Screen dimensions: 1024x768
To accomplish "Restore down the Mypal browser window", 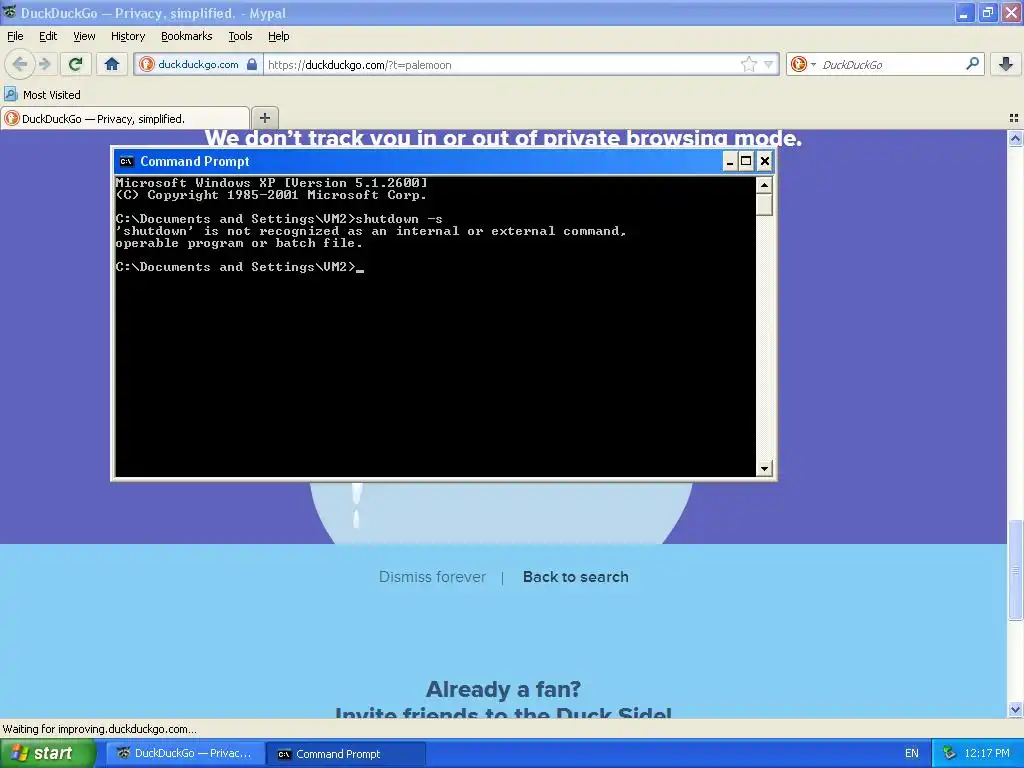I will (987, 12).
